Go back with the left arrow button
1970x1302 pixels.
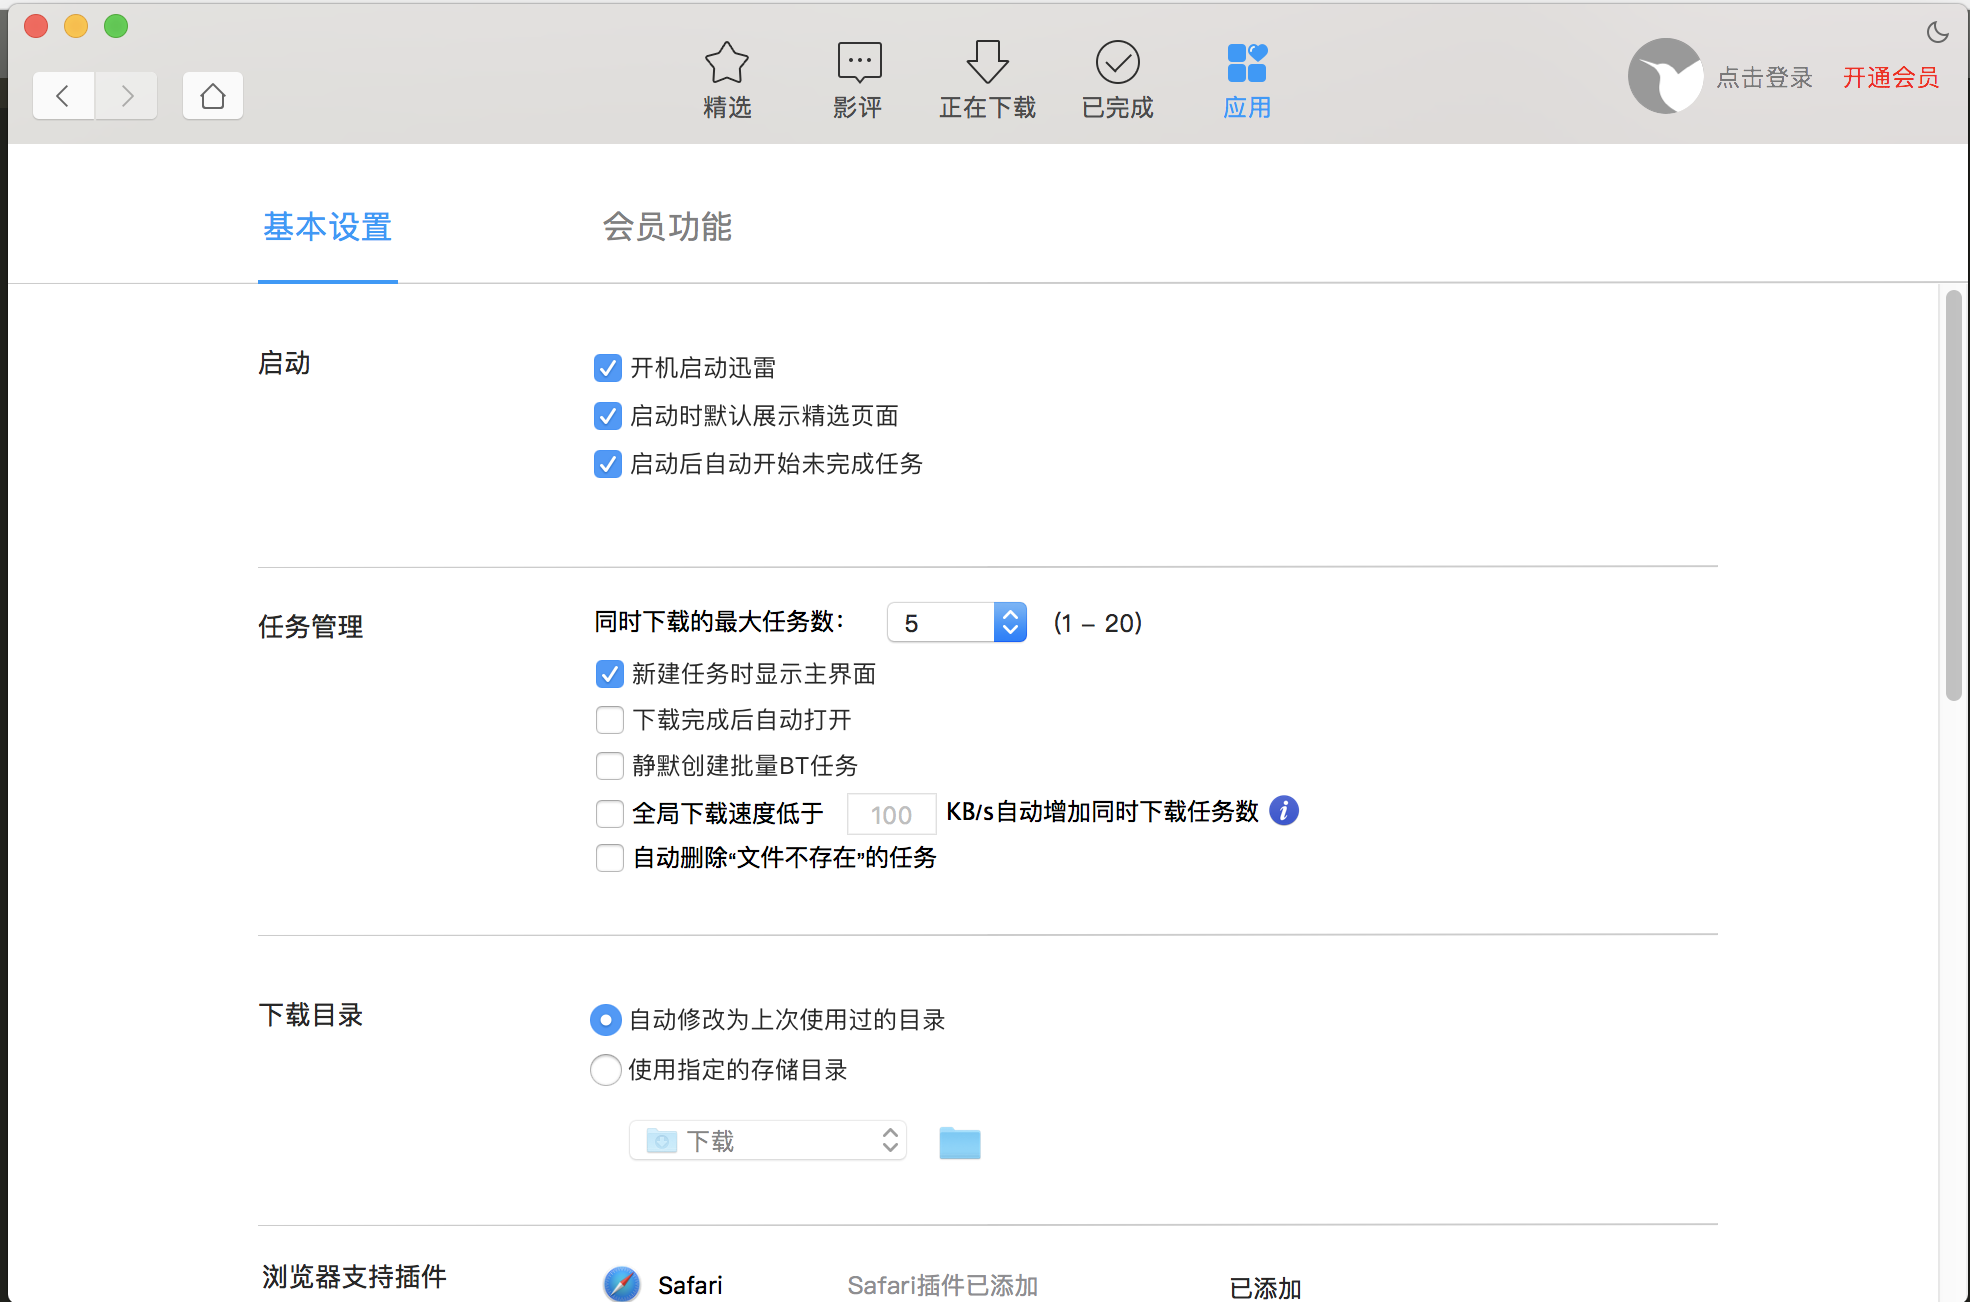[64, 96]
